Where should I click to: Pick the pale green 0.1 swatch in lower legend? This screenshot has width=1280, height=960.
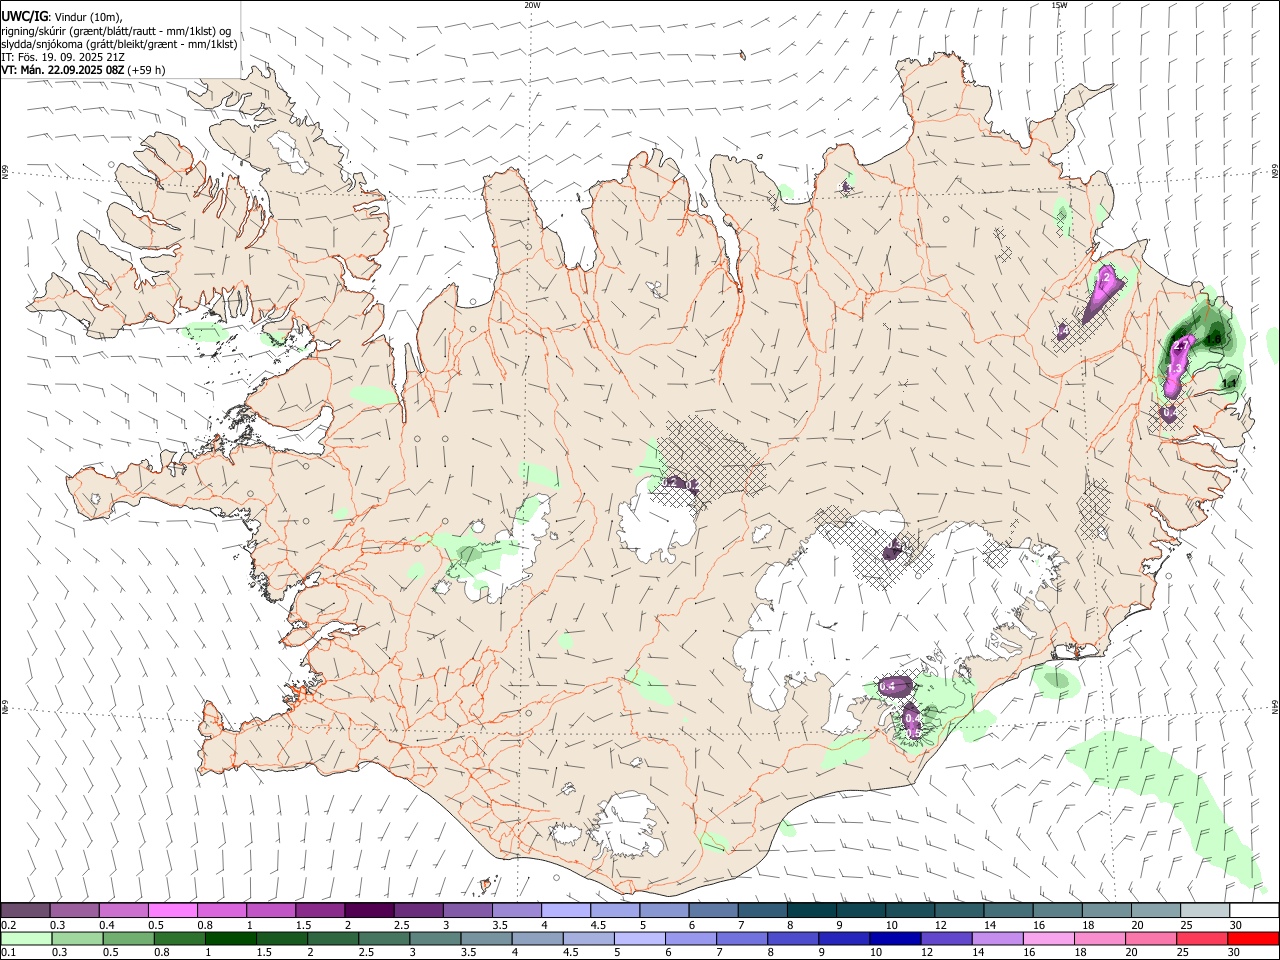(x=26, y=938)
